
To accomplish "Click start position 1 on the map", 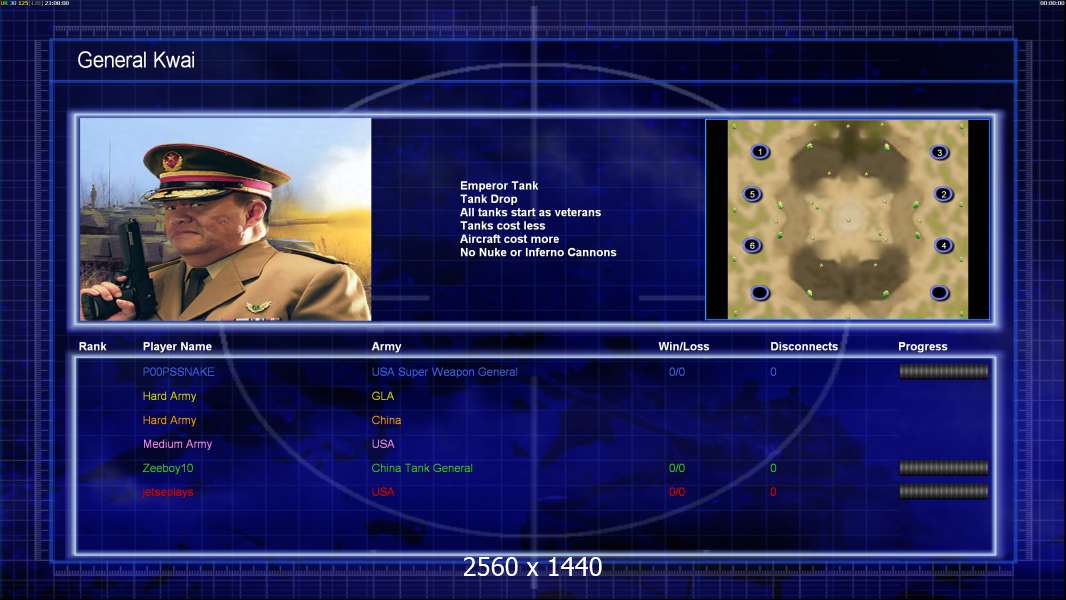I will click(760, 152).
